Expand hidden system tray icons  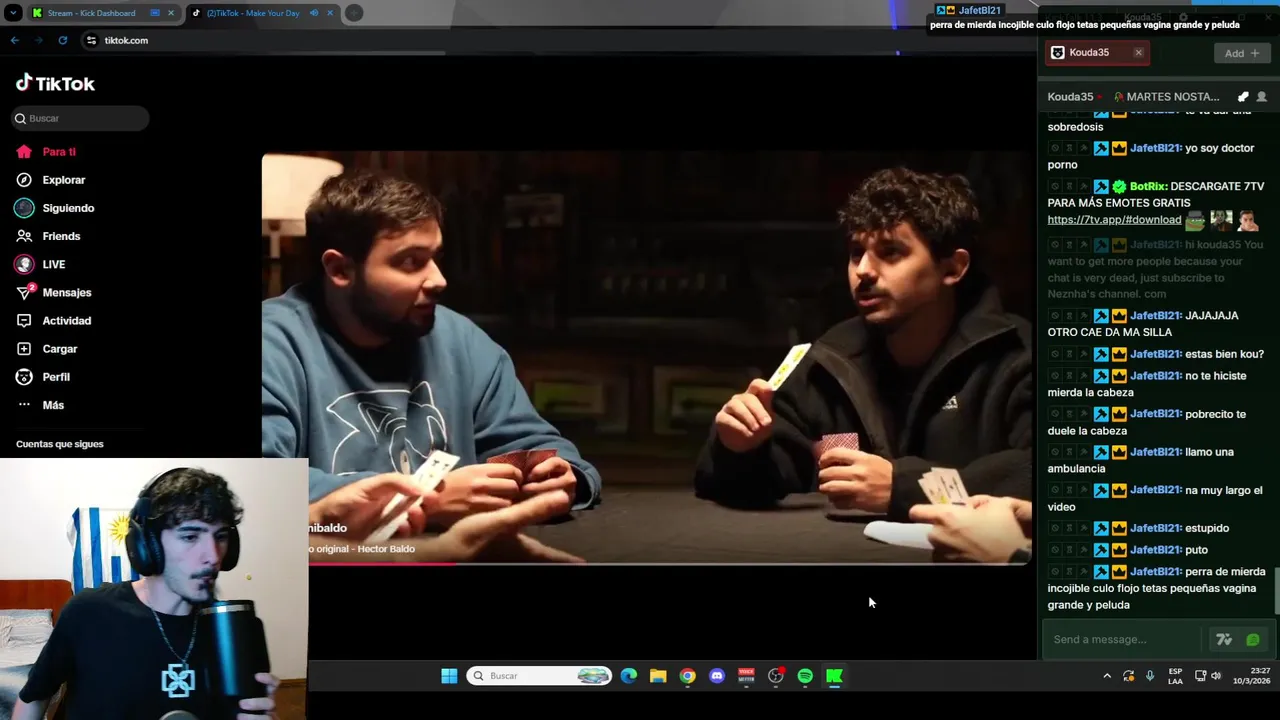tap(1107, 676)
